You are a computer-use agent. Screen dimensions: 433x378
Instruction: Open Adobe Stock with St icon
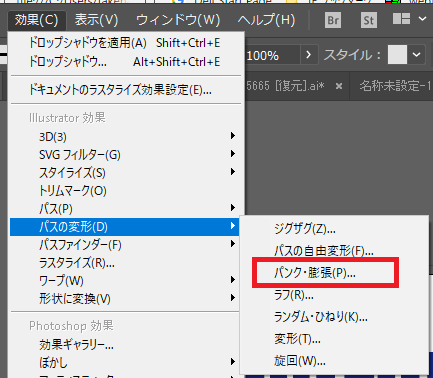coord(368,21)
